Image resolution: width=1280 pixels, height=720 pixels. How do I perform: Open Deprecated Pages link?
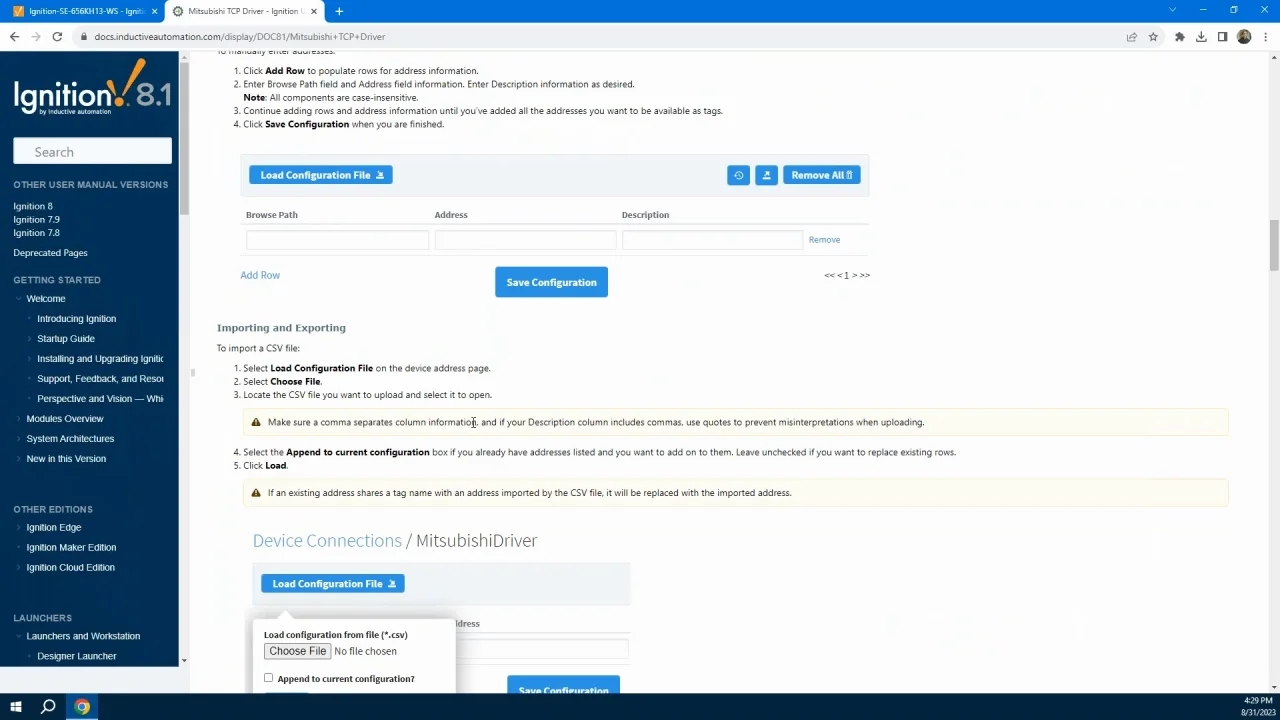tap(50, 253)
